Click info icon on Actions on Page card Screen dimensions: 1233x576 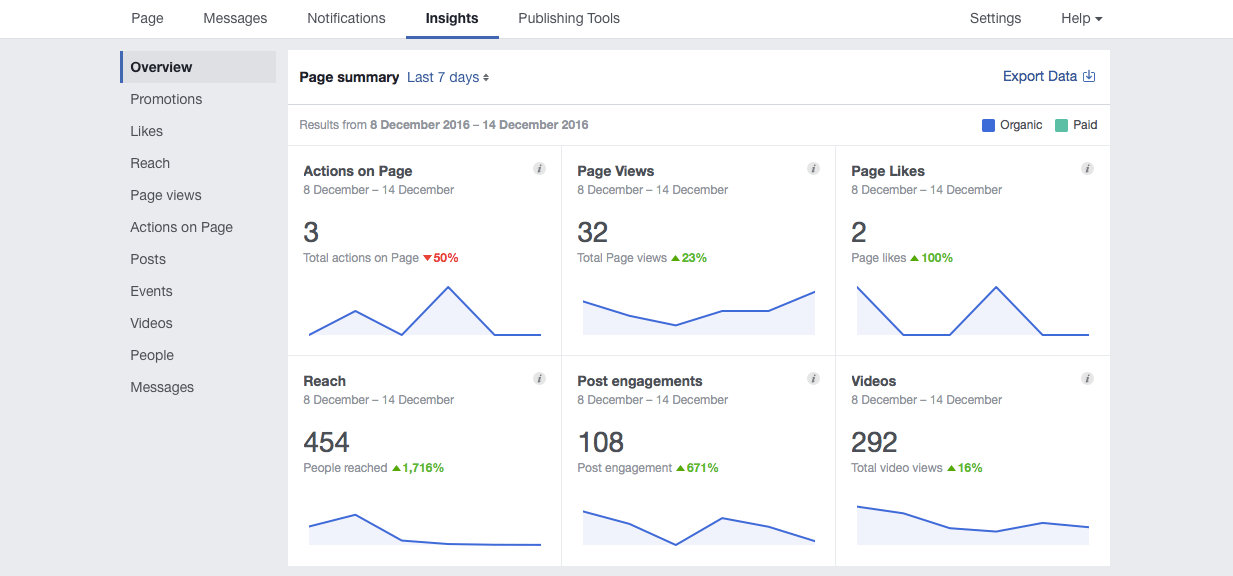tap(540, 169)
